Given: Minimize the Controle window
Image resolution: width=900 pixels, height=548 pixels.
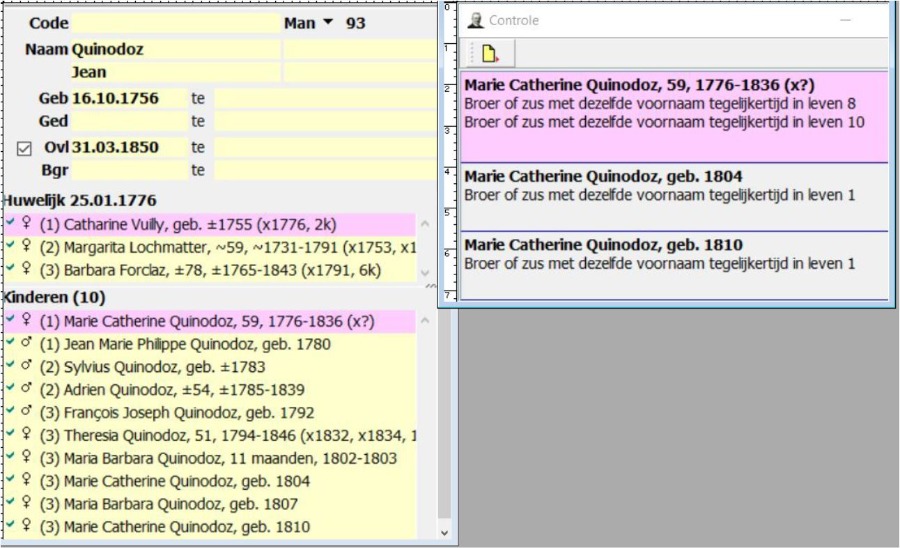Looking at the screenshot, I should 846,20.
